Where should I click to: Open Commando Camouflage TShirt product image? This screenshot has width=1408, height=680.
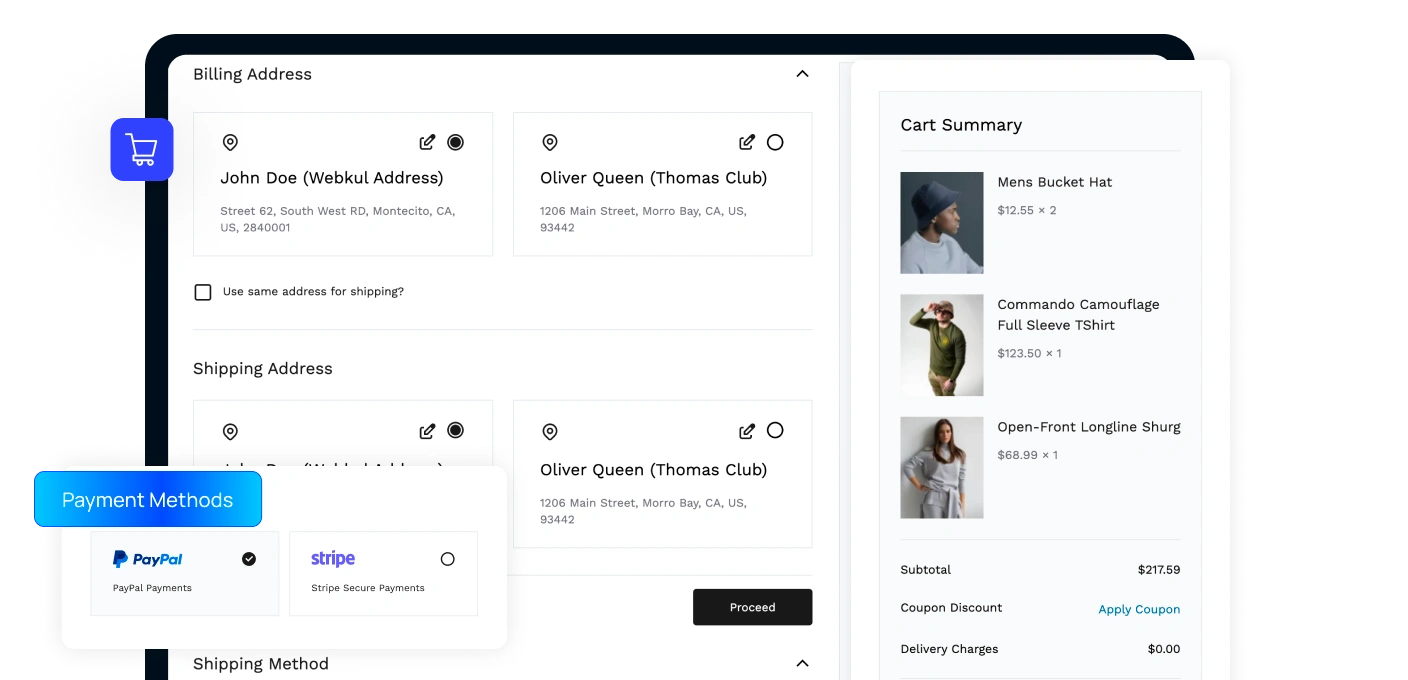[941, 345]
